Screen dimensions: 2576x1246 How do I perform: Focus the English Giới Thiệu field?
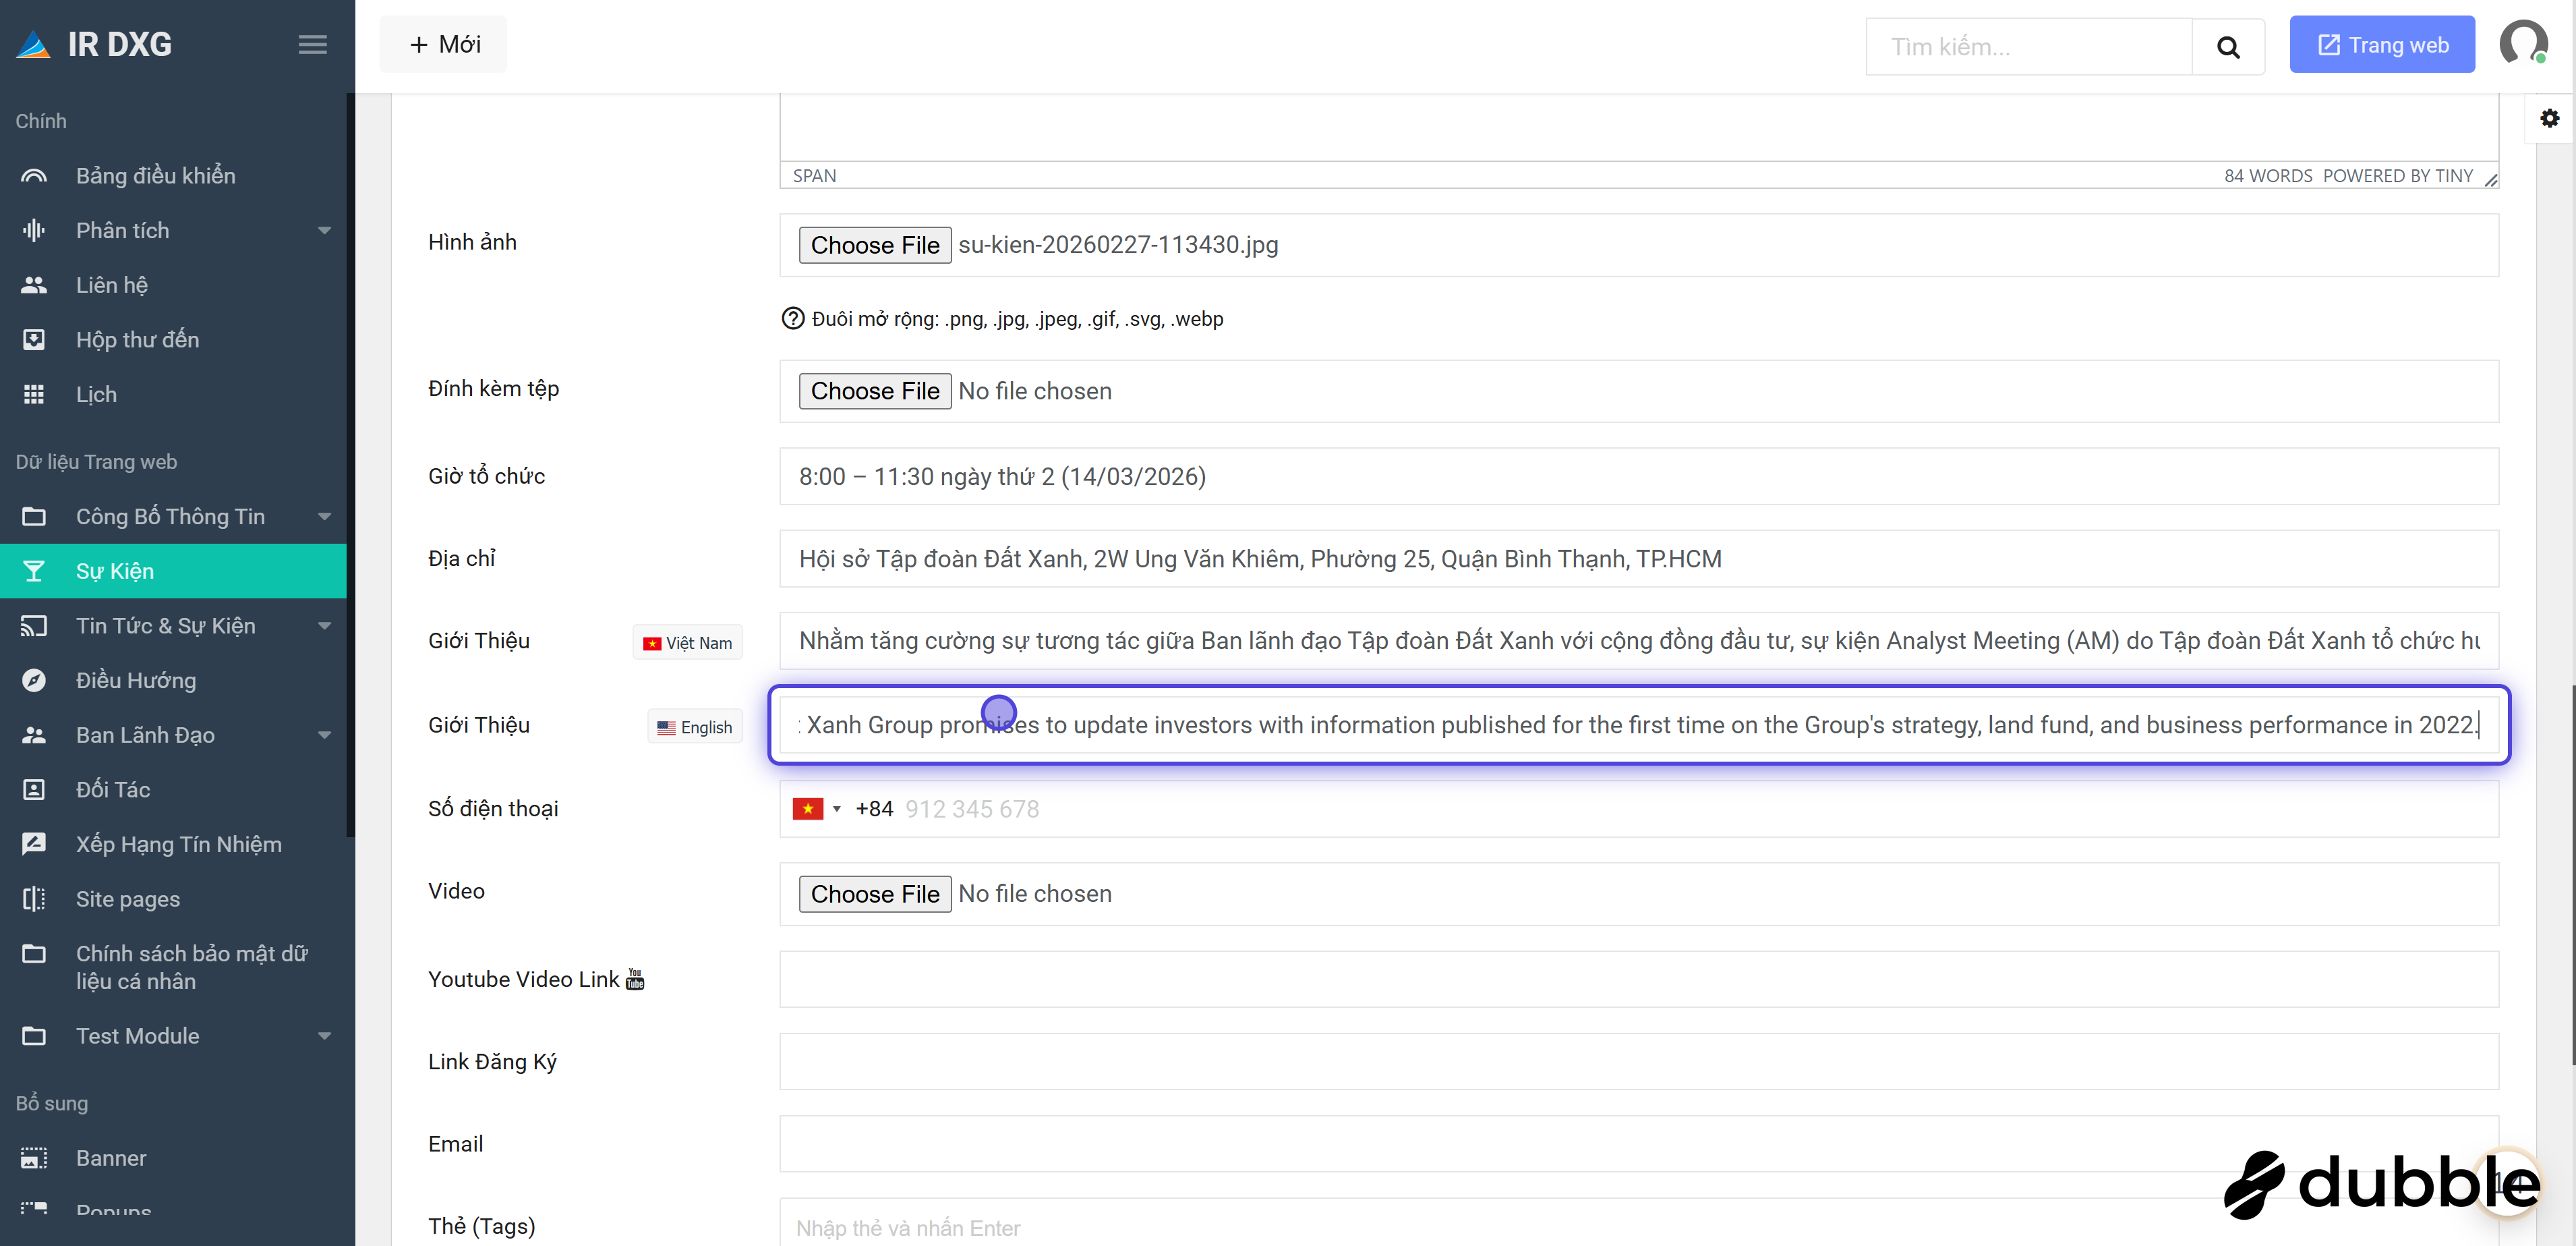point(1639,725)
